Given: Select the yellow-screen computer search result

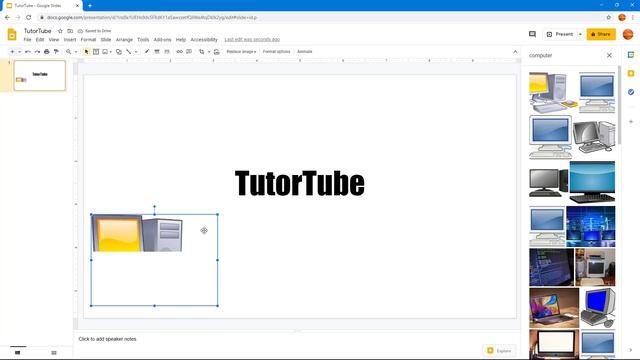Looking at the screenshot, I should [x=553, y=93].
